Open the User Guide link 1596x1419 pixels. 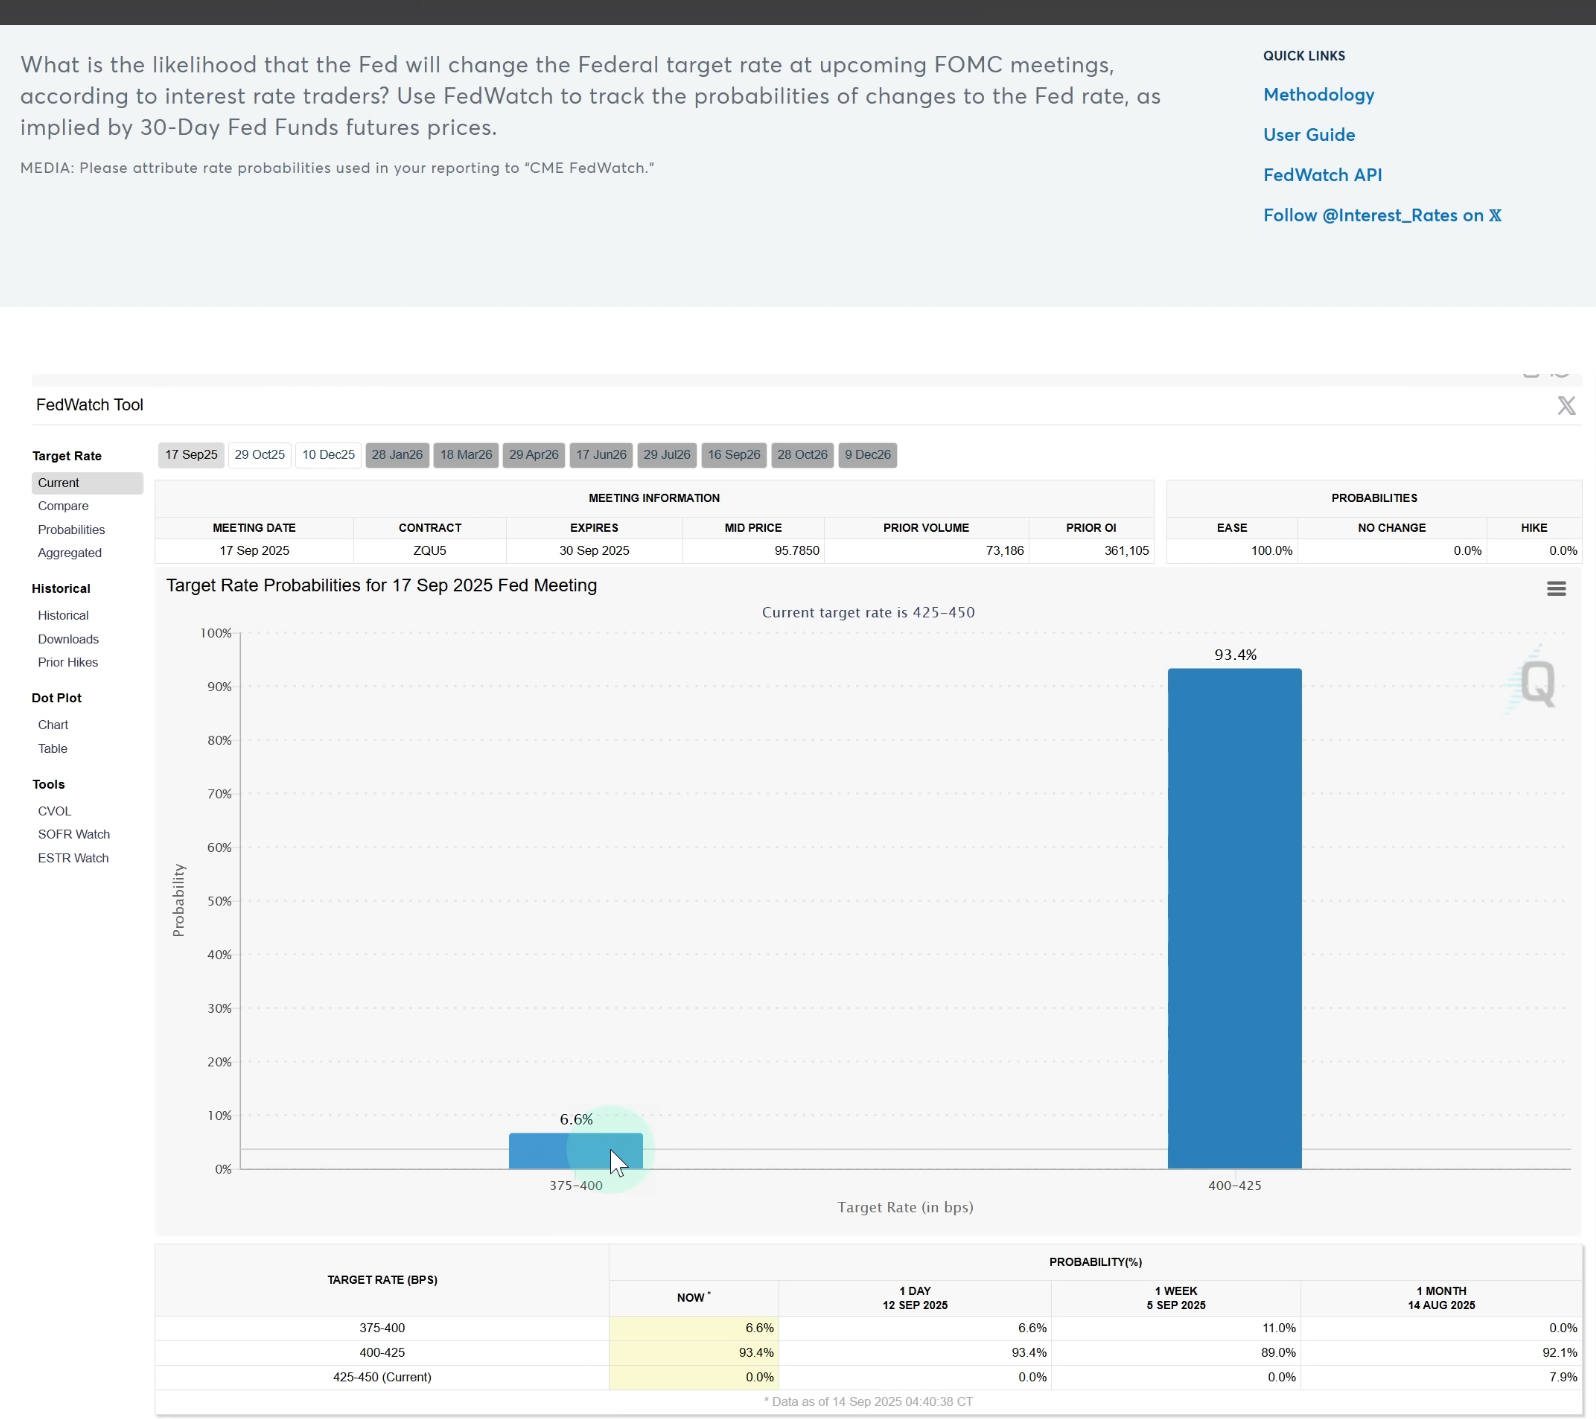[x=1309, y=135]
